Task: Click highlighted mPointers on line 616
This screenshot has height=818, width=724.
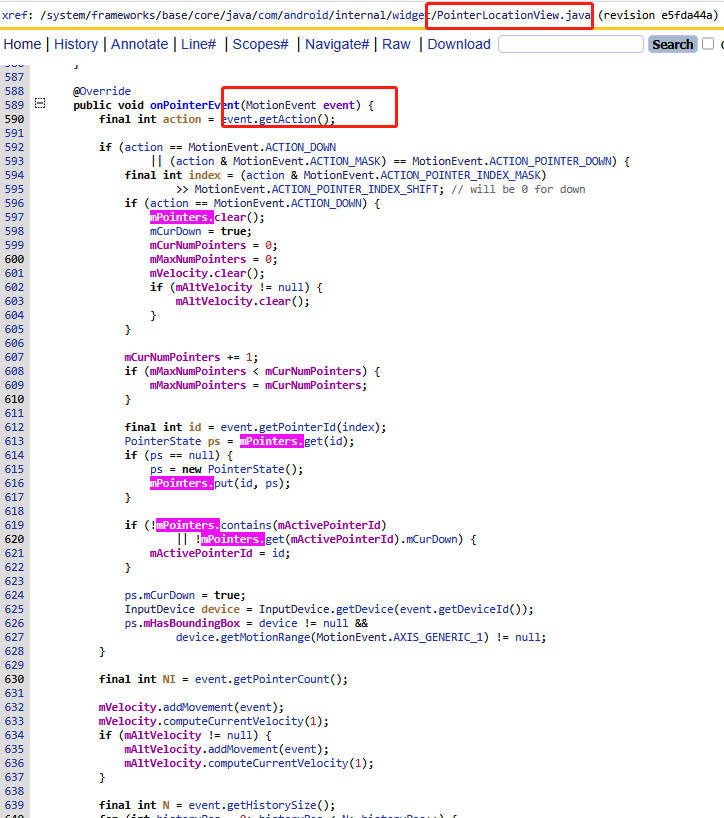Action: [182, 484]
